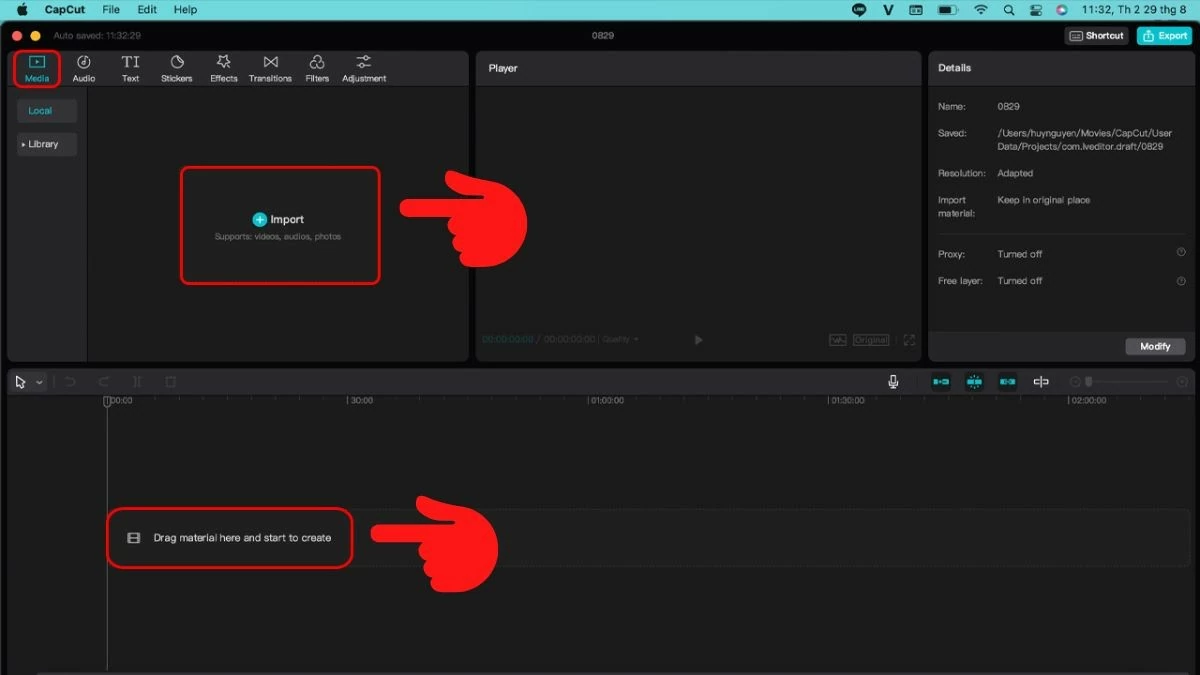Open the Filters panel
The image size is (1200, 675).
[x=317, y=68]
